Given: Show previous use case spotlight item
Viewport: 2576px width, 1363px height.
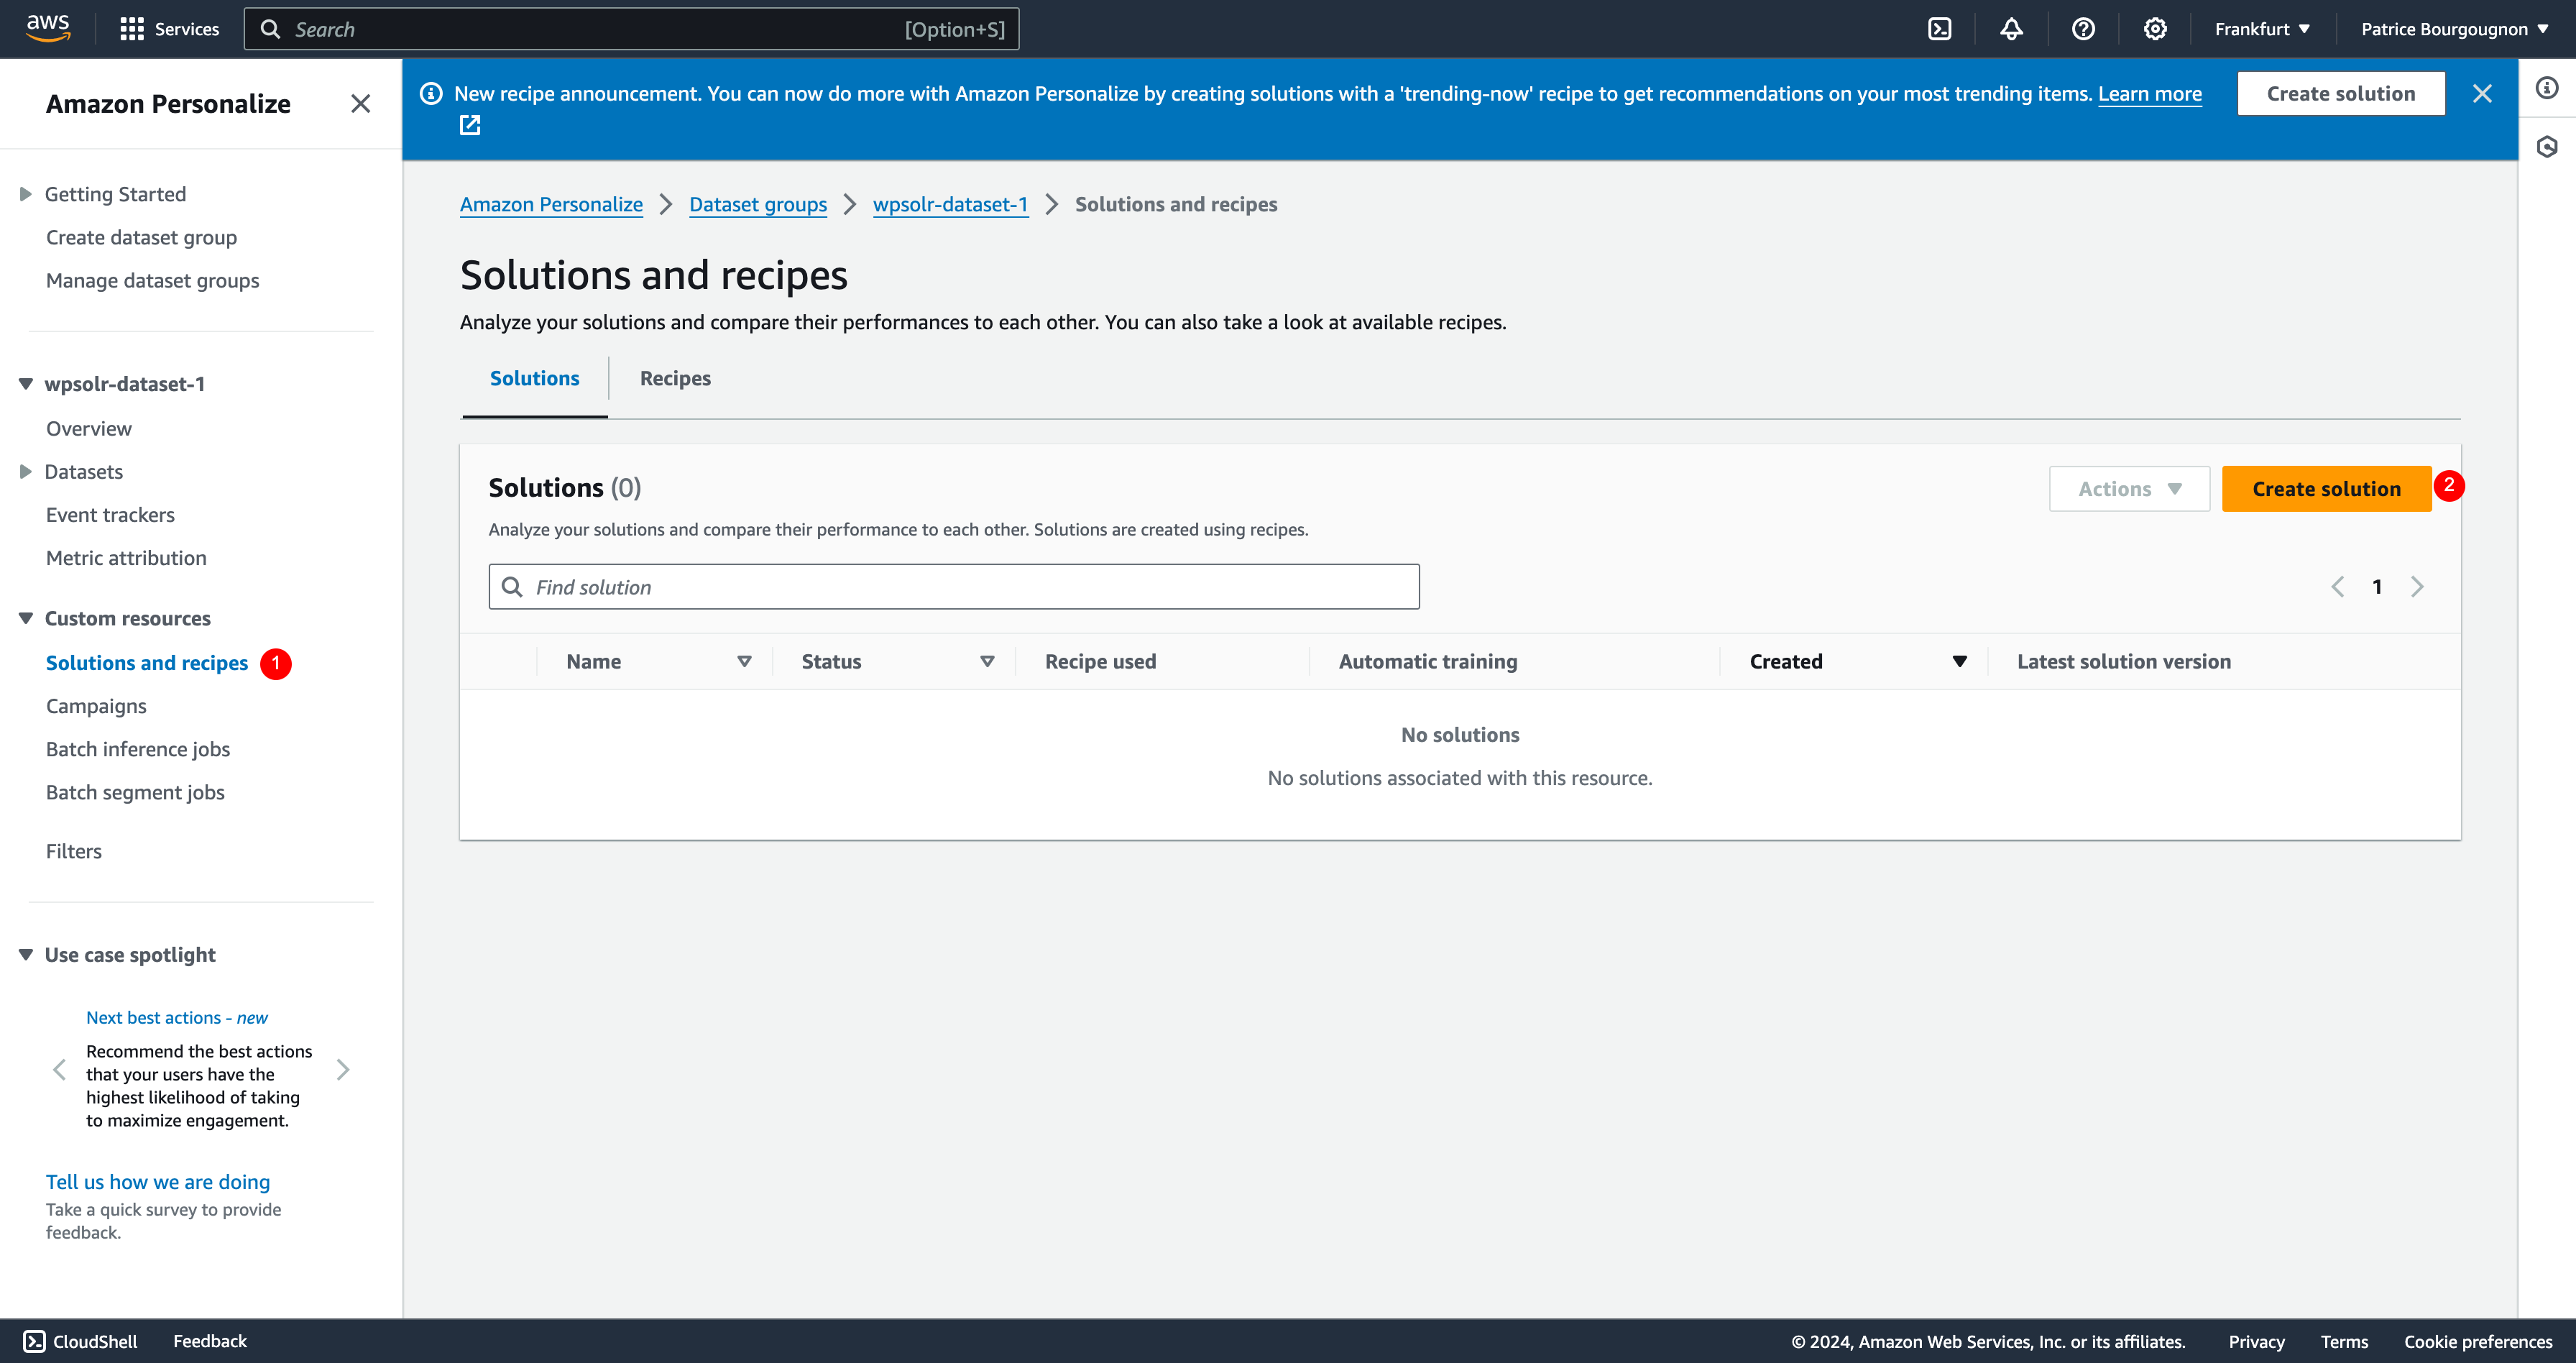Looking at the screenshot, I should (x=60, y=1070).
